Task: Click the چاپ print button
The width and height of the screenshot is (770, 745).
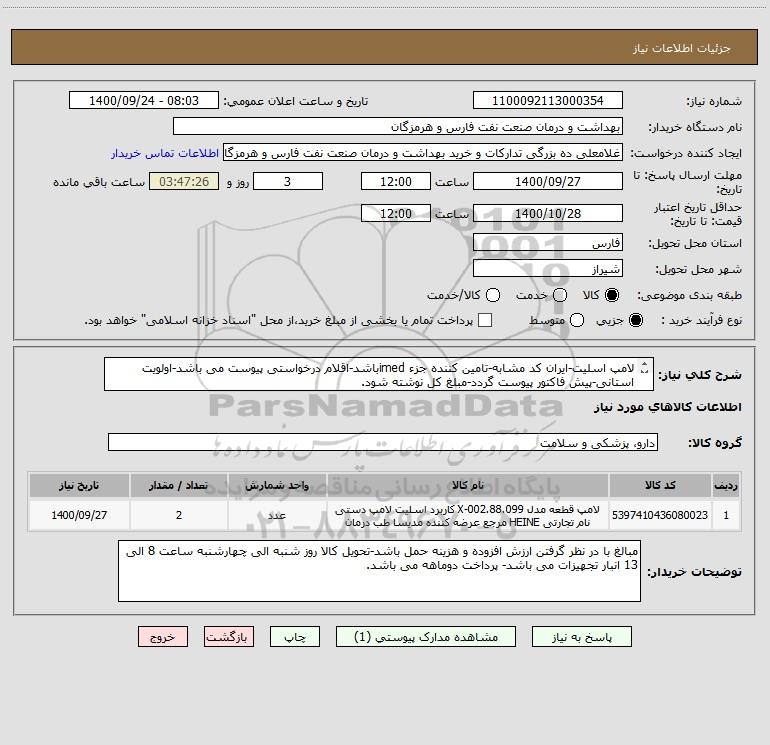Action: [x=295, y=637]
